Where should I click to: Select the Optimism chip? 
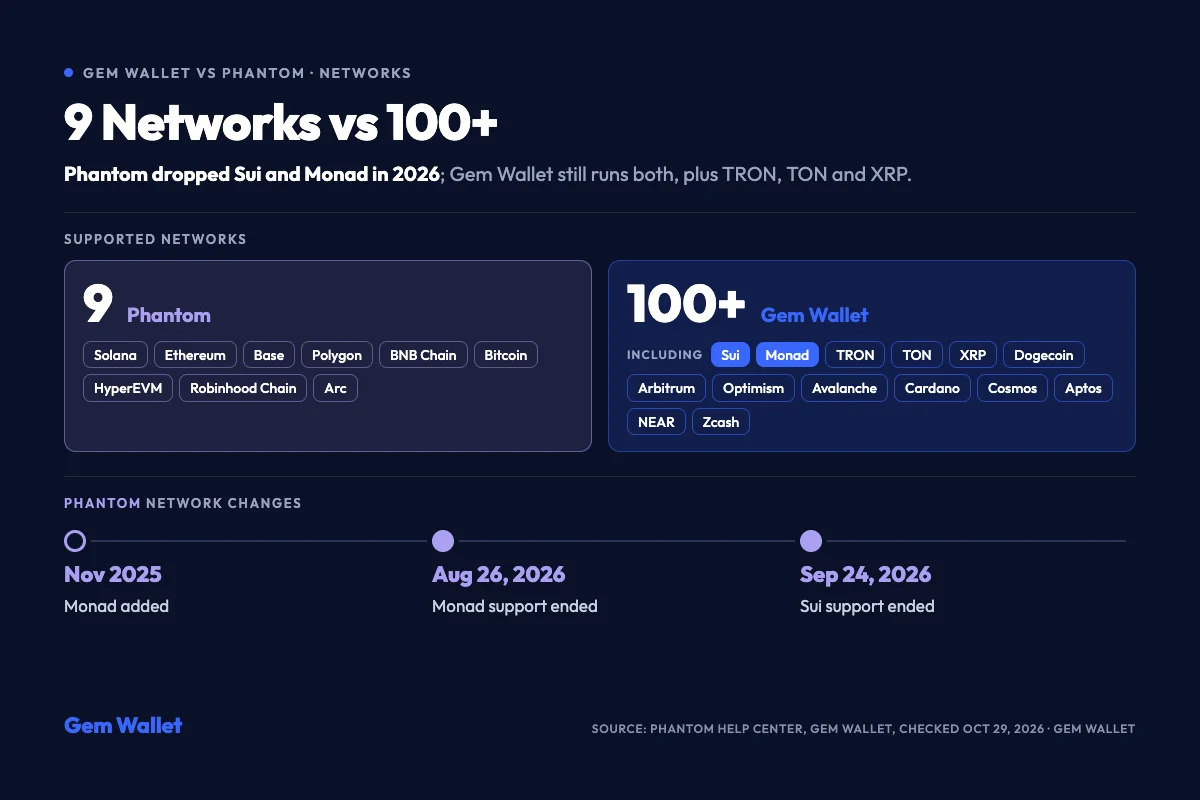click(754, 388)
